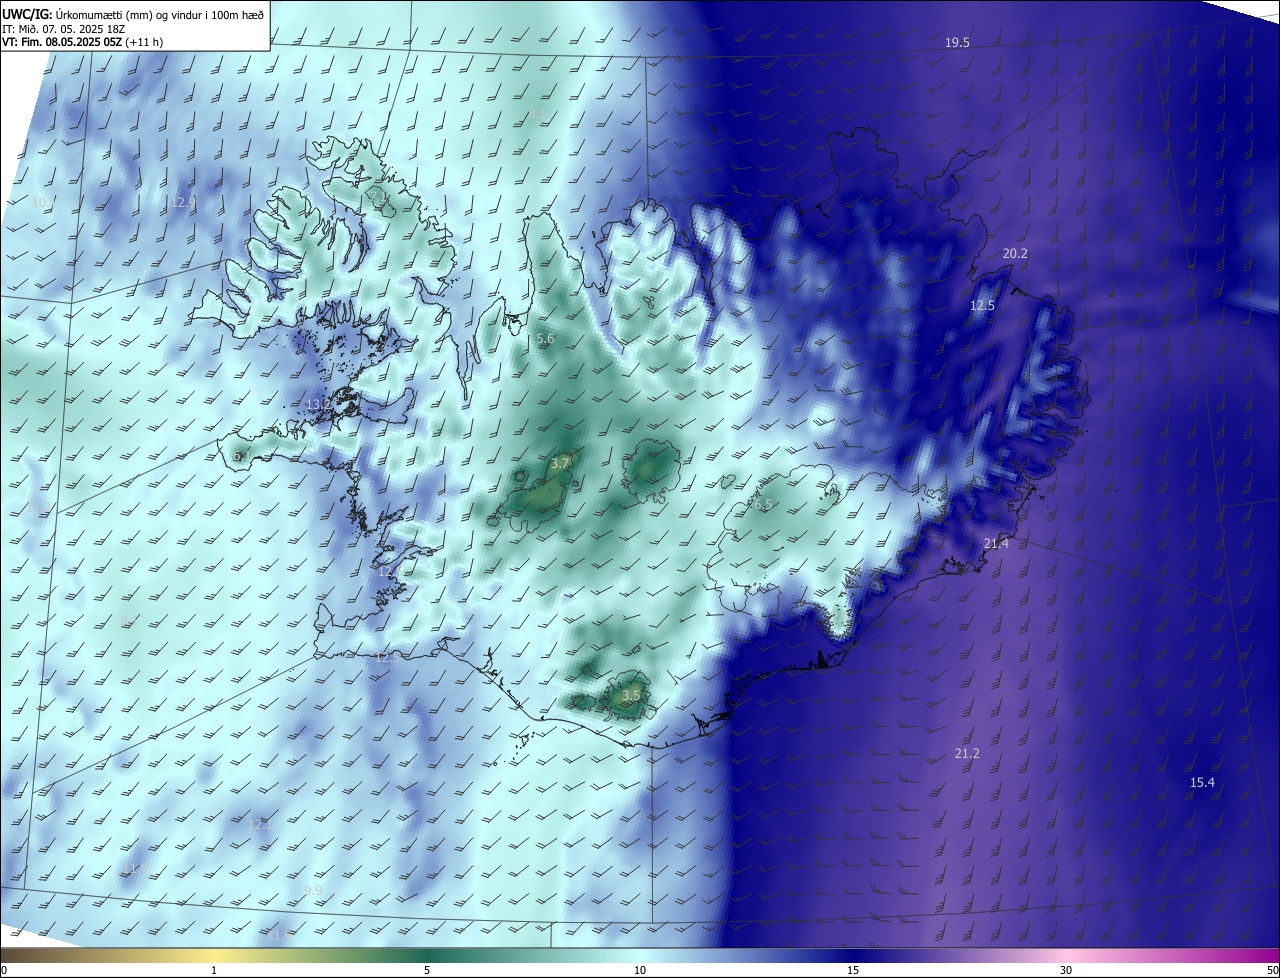1280x978 pixels.
Task: Click the 5.6 value label
Action: (545, 340)
